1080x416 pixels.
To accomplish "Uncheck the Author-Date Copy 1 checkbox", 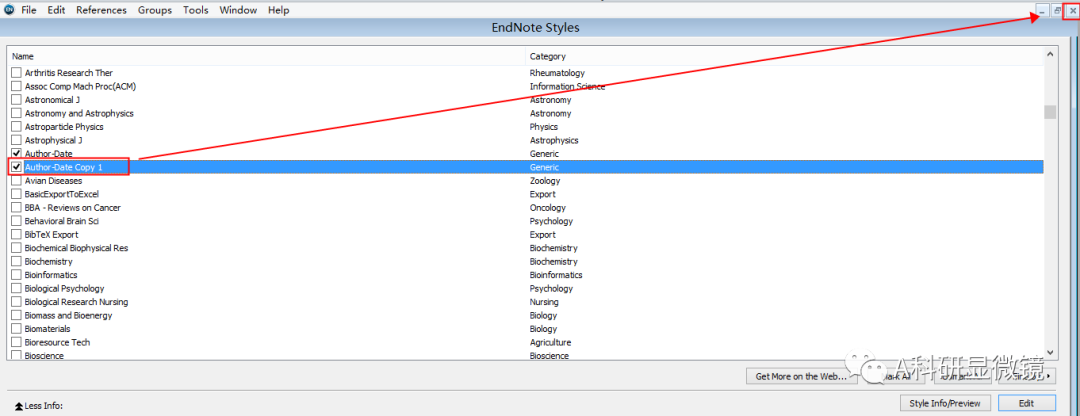I will click(x=17, y=167).
